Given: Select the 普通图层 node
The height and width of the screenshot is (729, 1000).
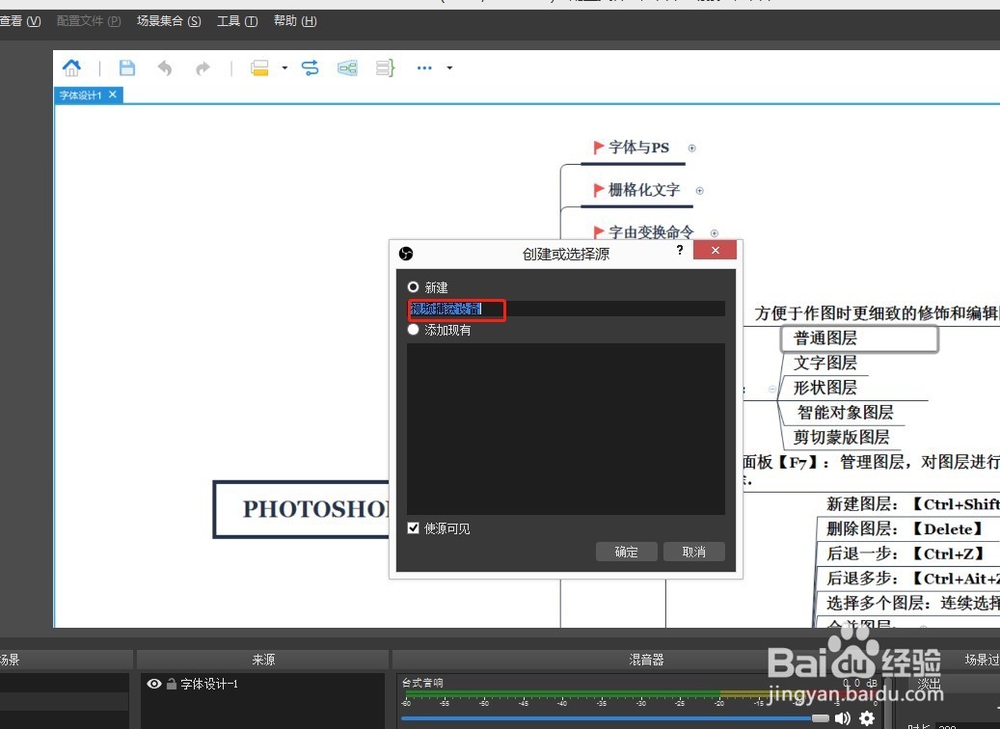Looking at the screenshot, I should click(859, 339).
